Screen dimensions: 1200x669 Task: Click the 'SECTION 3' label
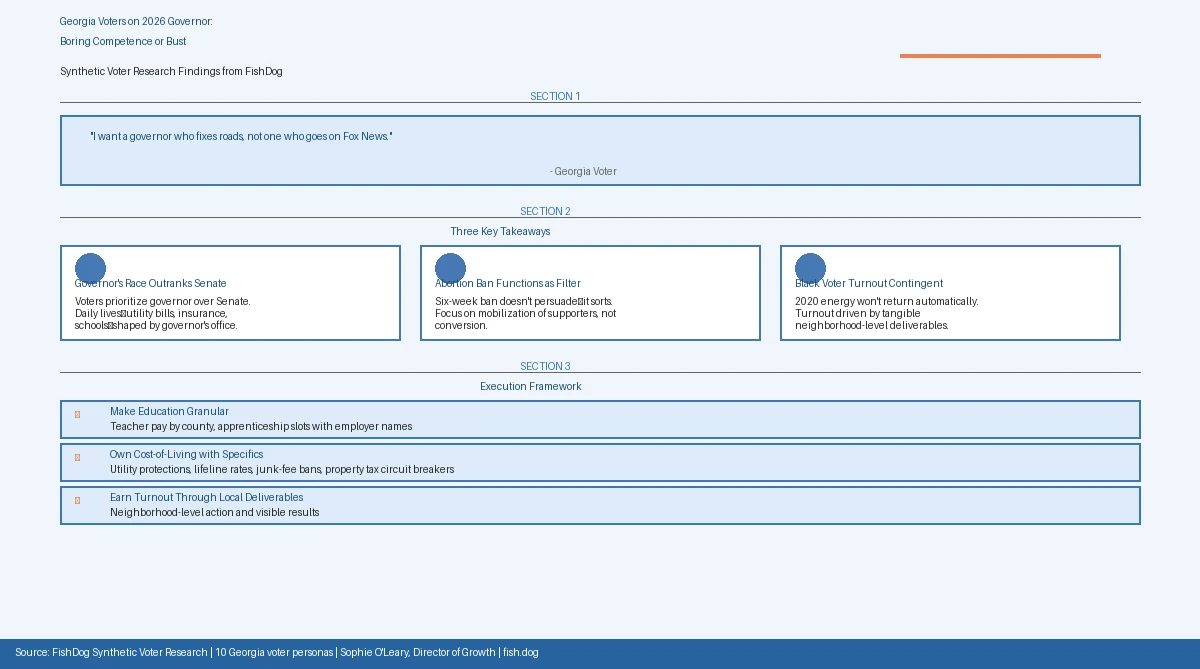coord(545,366)
